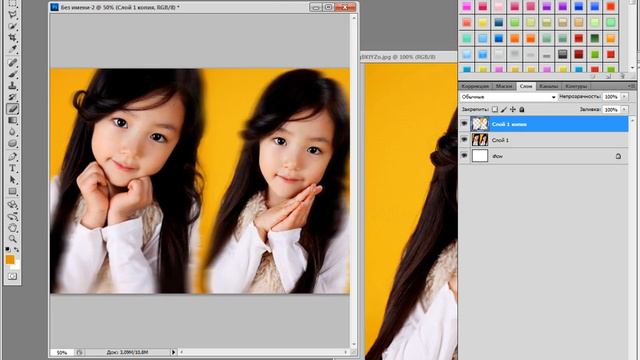Open the foreground orange color picker
This screenshot has width=640, height=360.
(x=10, y=259)
